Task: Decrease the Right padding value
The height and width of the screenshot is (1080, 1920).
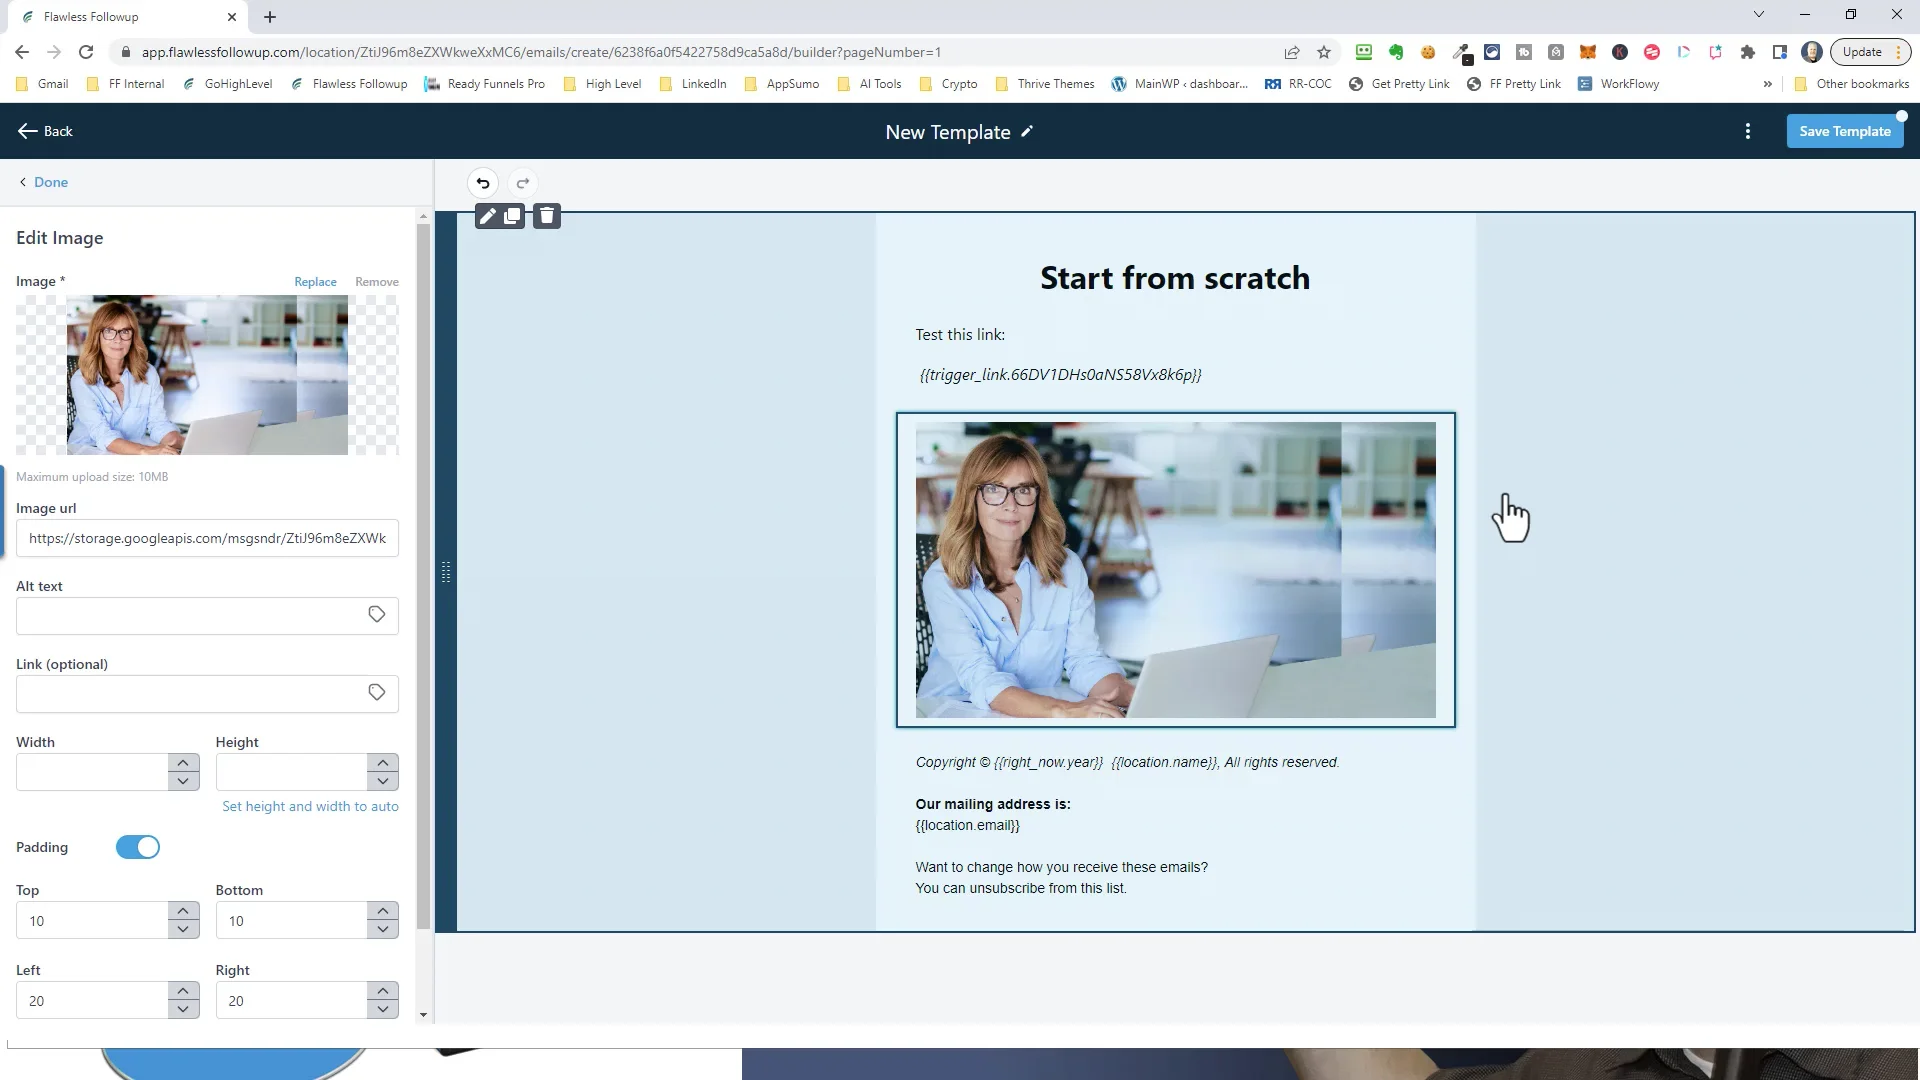Action: [383, 1009]
